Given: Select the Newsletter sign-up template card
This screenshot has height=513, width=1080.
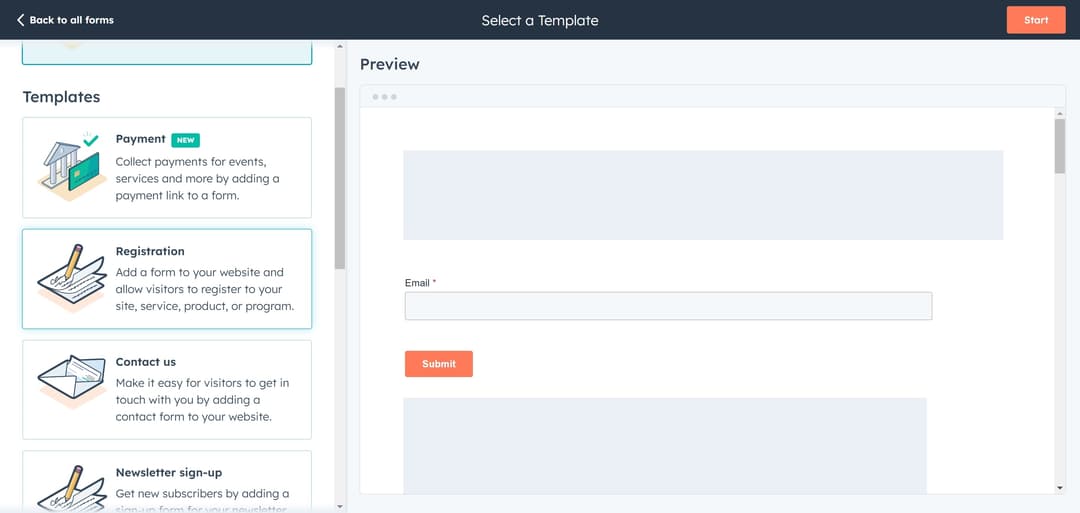Looking at the screenshot, I should (167, 481).
